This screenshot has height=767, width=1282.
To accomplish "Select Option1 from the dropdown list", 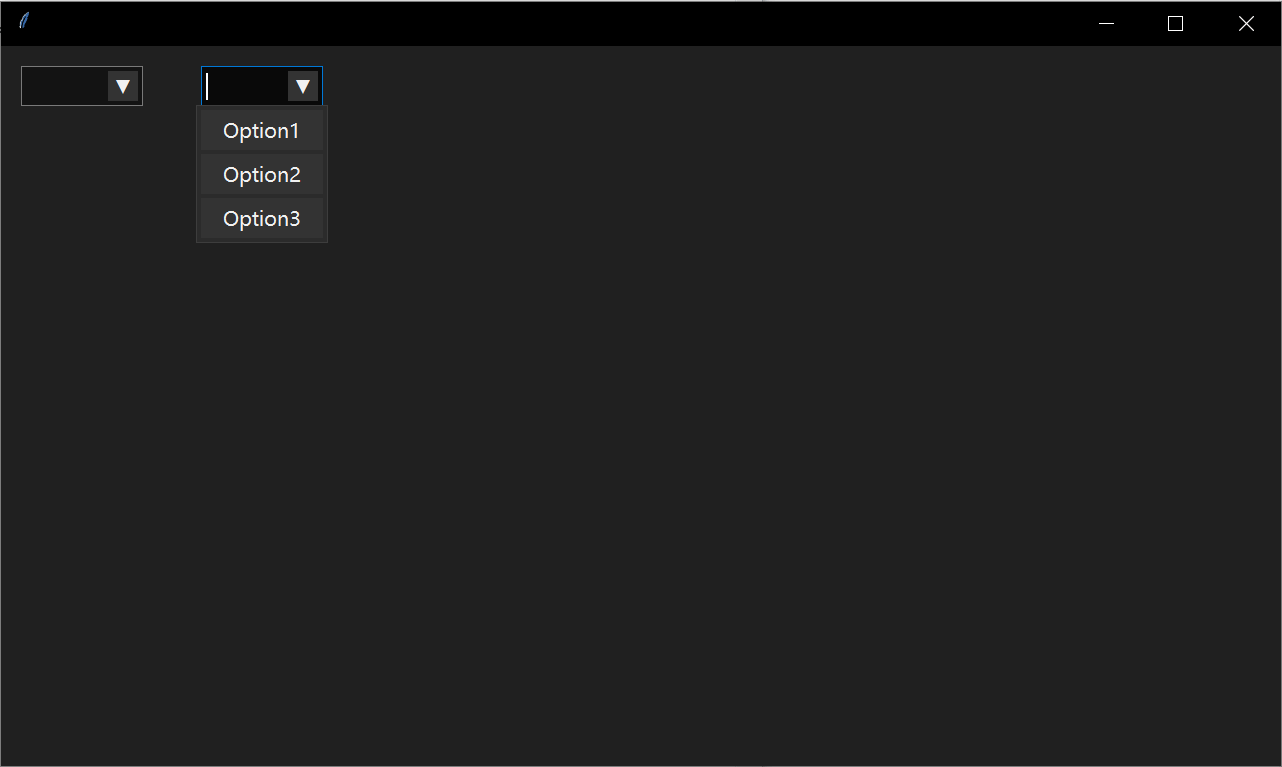I will coord(261,131).
